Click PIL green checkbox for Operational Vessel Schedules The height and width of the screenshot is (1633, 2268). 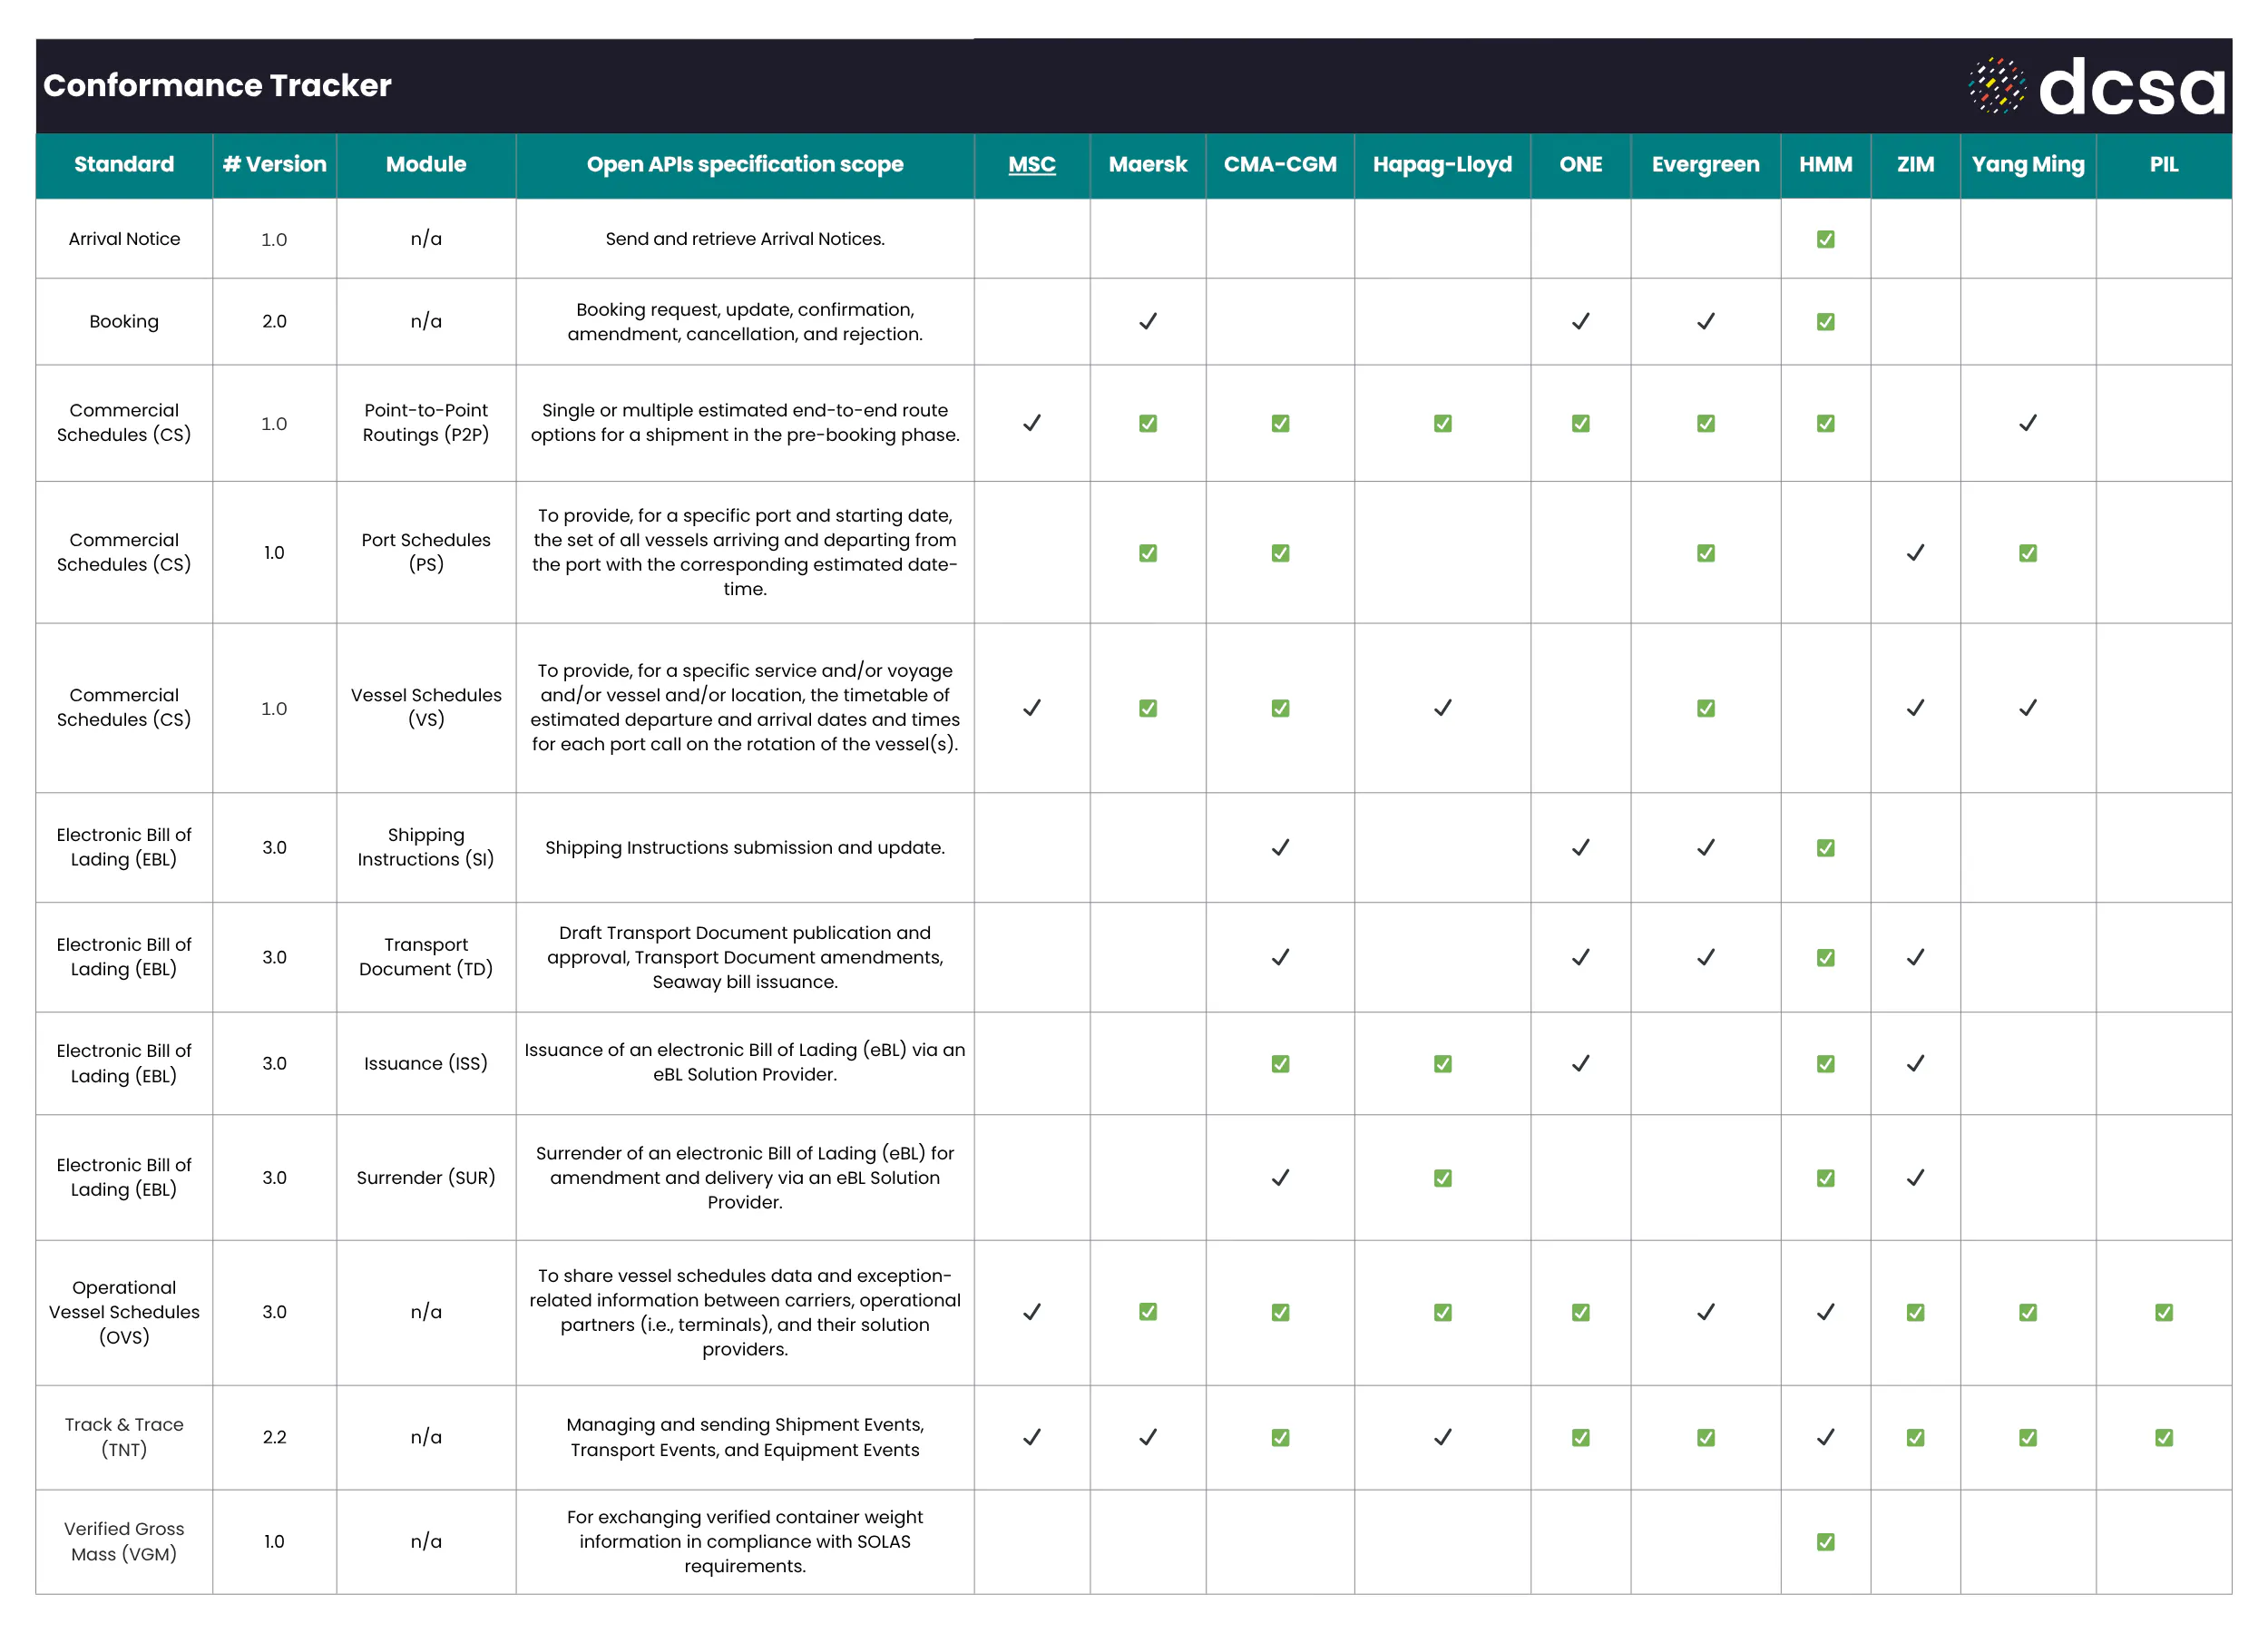point(2163,1312)
